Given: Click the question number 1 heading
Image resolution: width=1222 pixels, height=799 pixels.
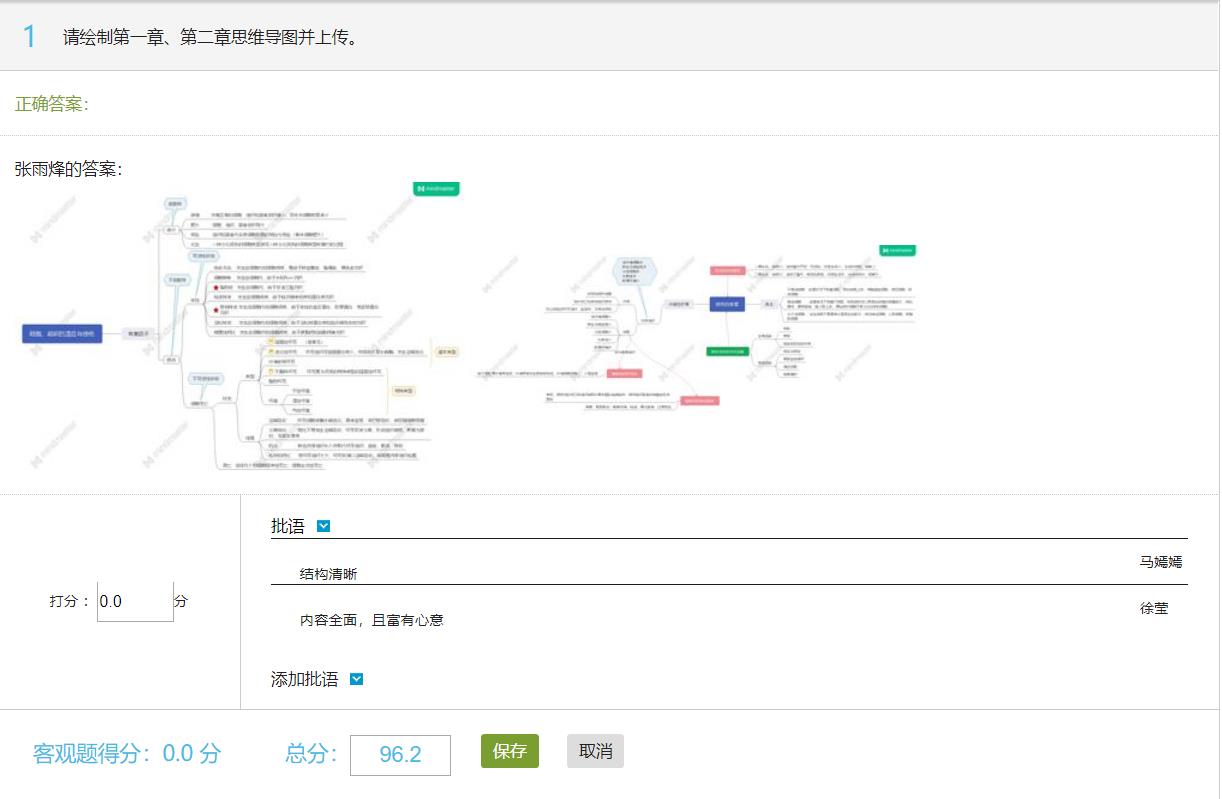Looking at the screenshot, I should (29, 37).
